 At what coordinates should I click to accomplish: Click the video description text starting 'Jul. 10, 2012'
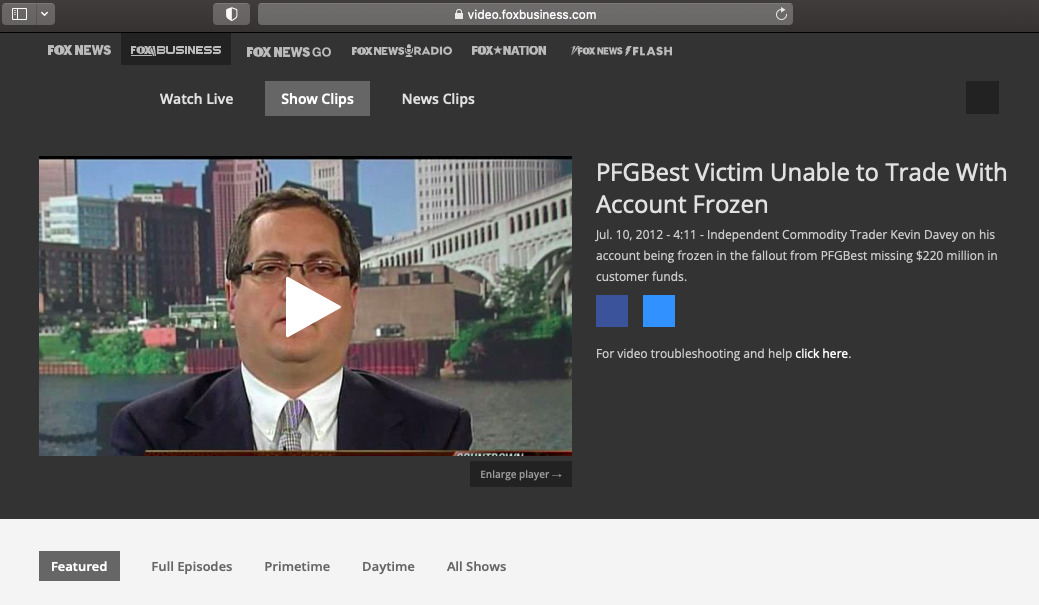click(x=796, y=256)
